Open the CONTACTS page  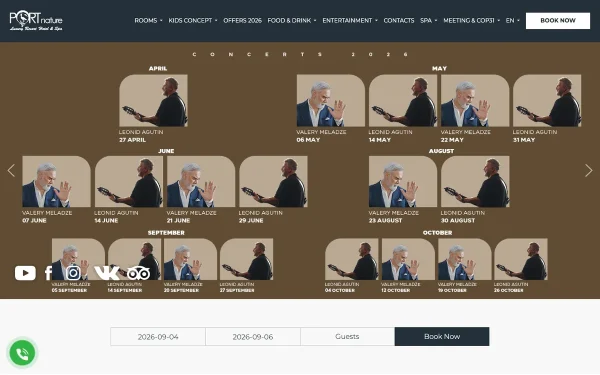pos(399,20)
